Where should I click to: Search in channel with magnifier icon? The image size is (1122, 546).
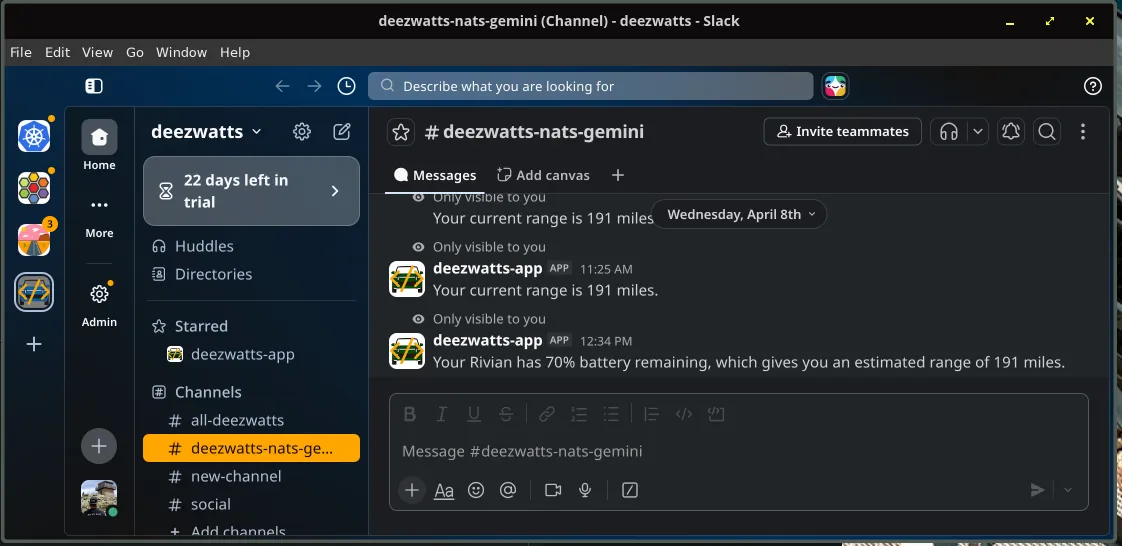[x=1047, y=132]
